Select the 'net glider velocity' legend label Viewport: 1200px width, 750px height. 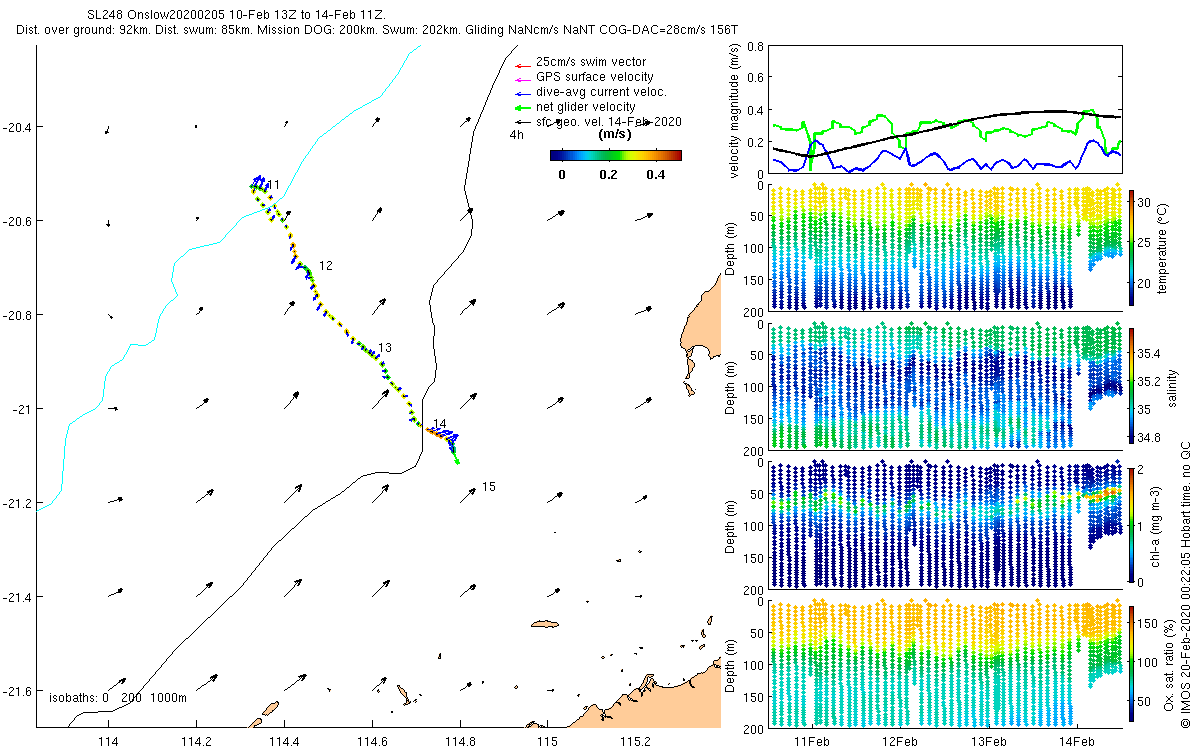pyautogui.click(x=586, y=107)
